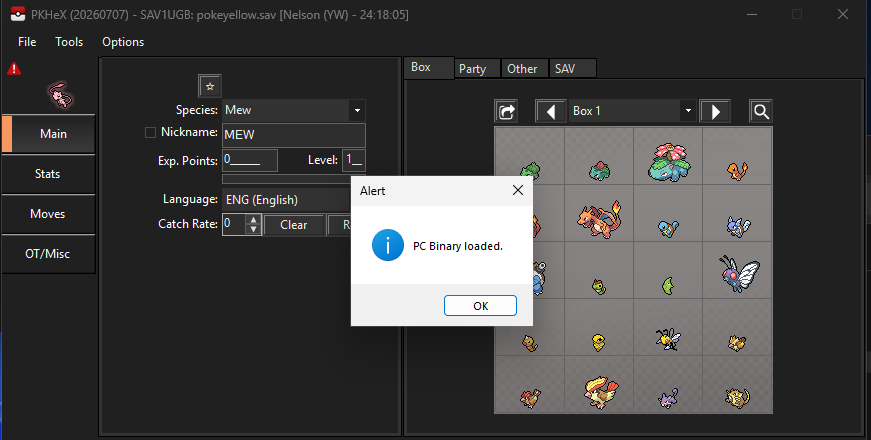This screenshot has height=440, width=871.
Task: Select the Kakuna box slot
Action: tap(599, 328)
